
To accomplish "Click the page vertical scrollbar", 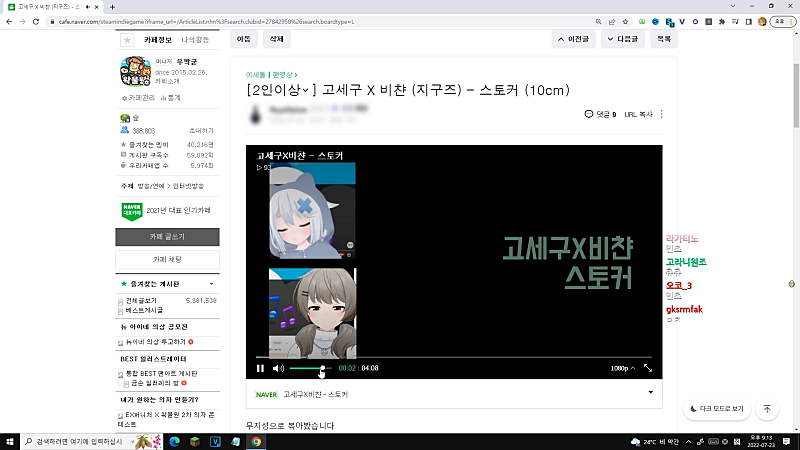I will click(x=796, y=96).
